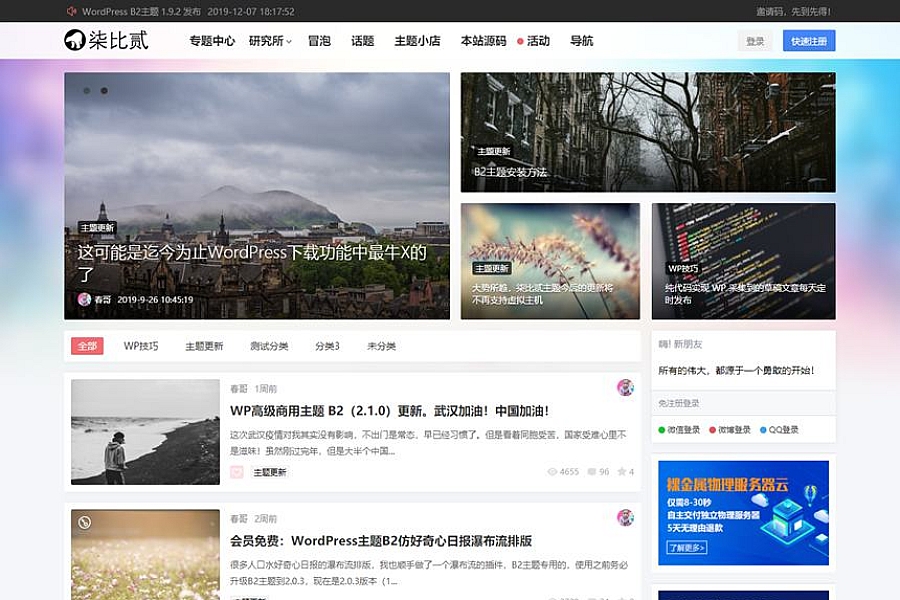Select the 未分类 category tab
Screen dimensions: 900x600
(381, 346)
